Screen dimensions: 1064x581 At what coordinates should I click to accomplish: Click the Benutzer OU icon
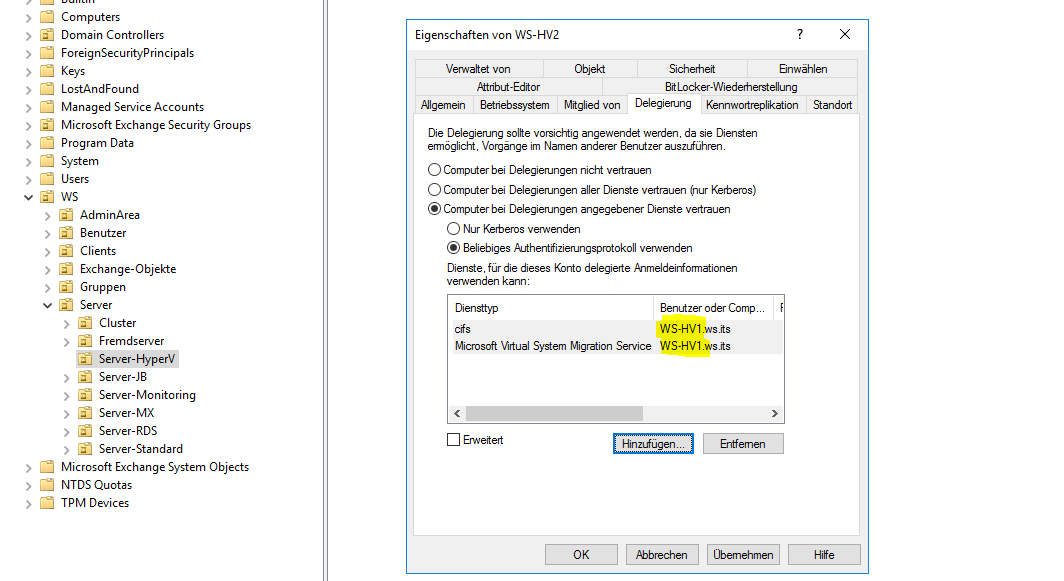[66, 232]
